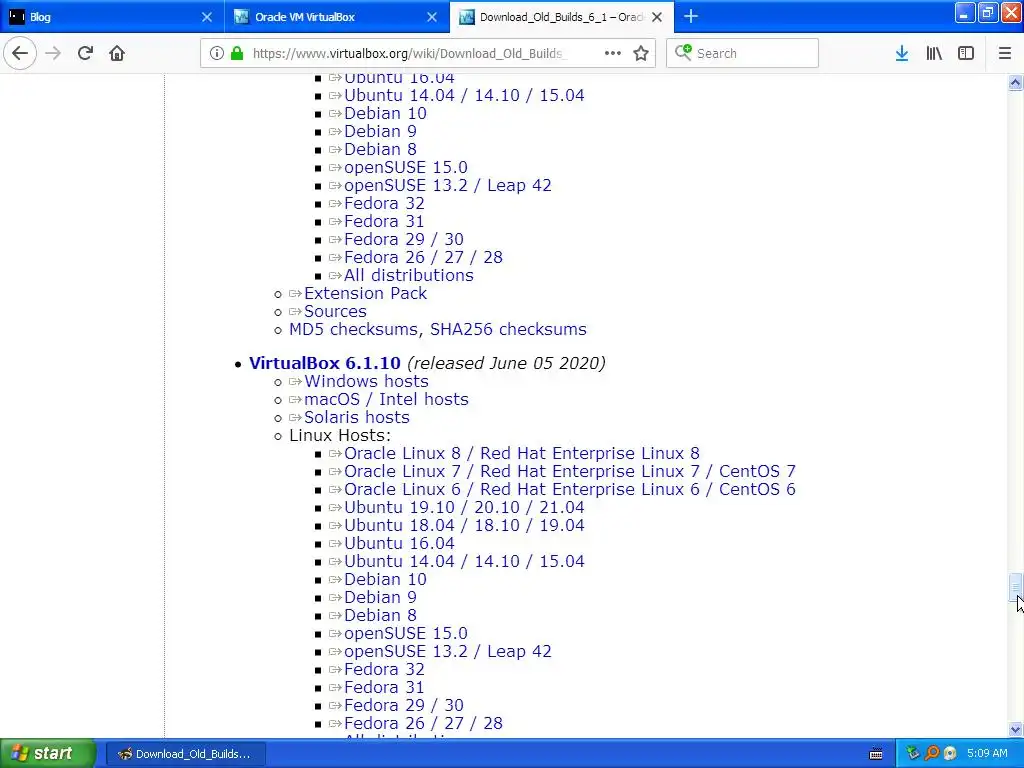Open Fedora 26 / 27 / 28 under 6.1.10
1024x768 pixels.
point(423,724)
